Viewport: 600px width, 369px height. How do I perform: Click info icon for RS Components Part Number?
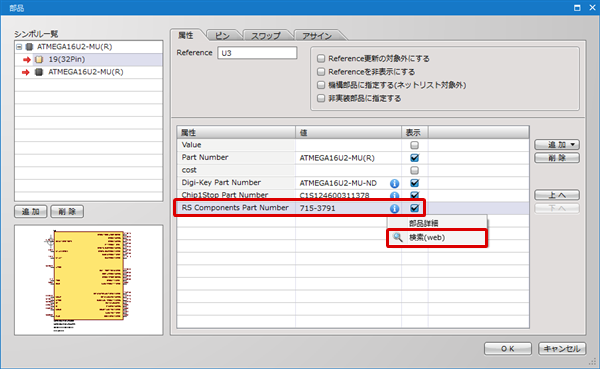pyautogui.click(x=395, y=209)
